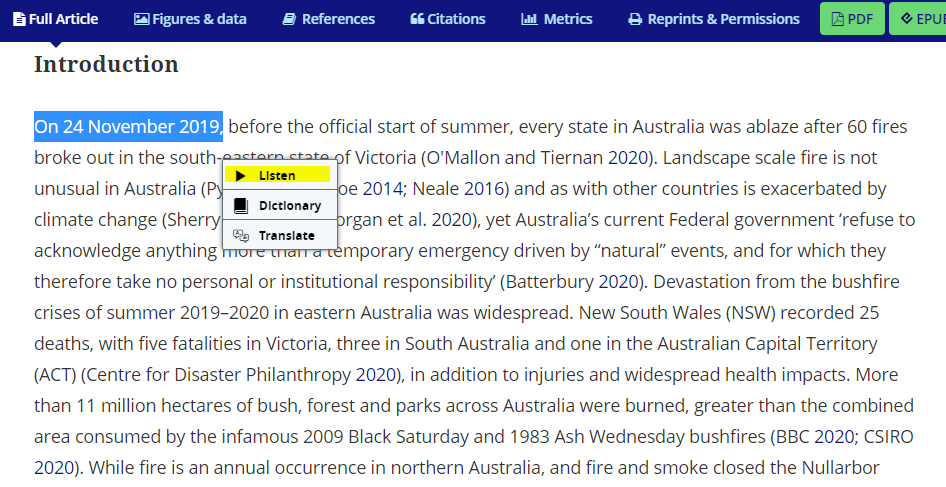This screenshot has height=487, width=946.
Task: Click the Reprints printer icon
Action: (635, 19)
